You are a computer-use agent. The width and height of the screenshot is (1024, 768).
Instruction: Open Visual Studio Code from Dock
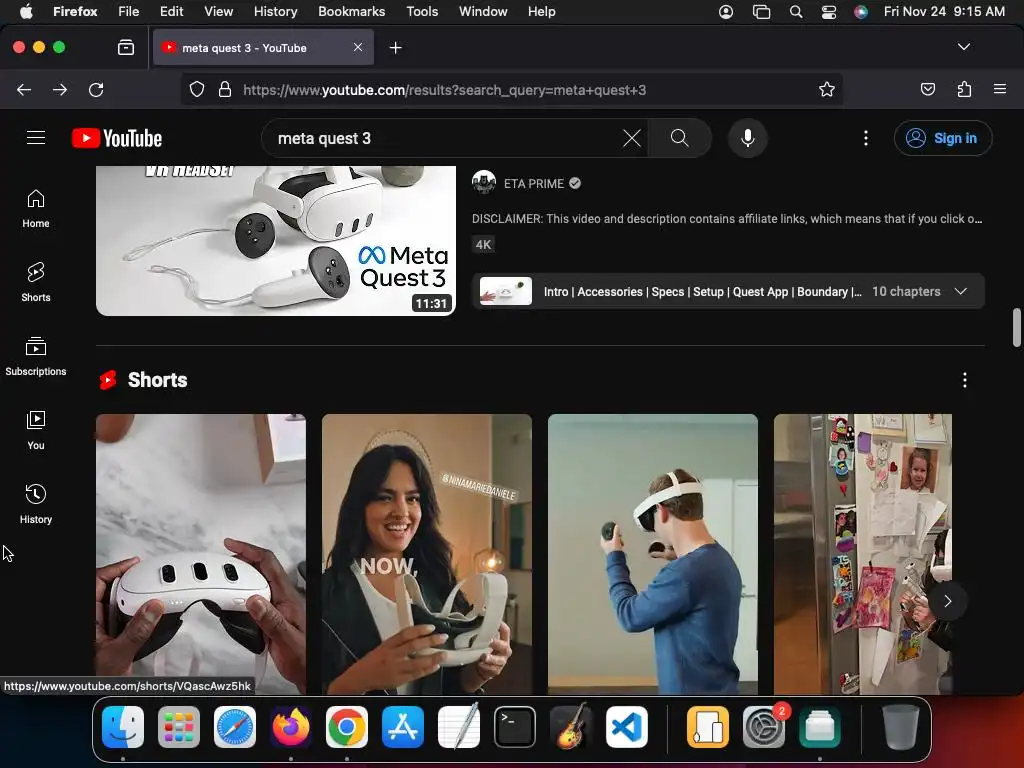627,727
